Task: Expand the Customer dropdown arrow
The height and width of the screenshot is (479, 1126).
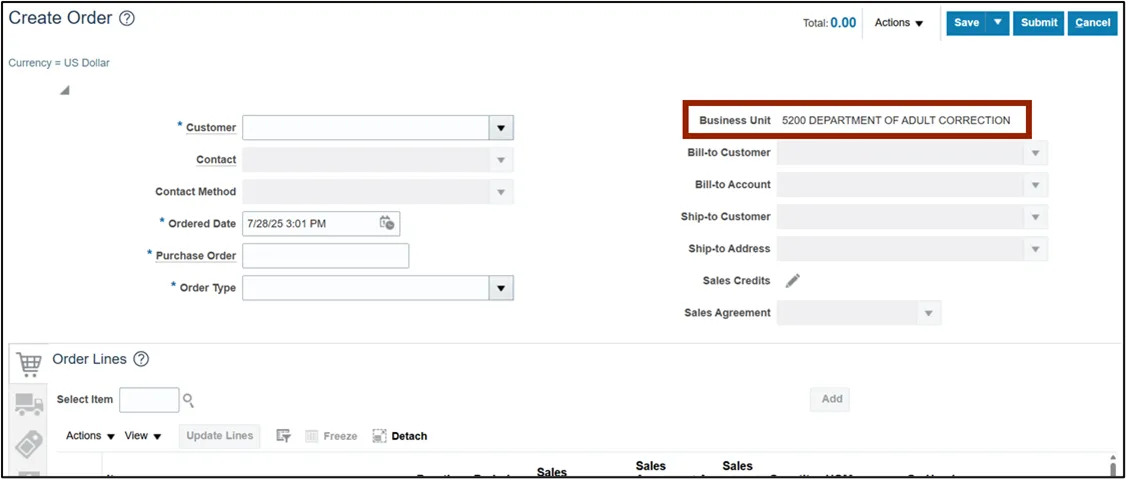Action: [501, 128]
